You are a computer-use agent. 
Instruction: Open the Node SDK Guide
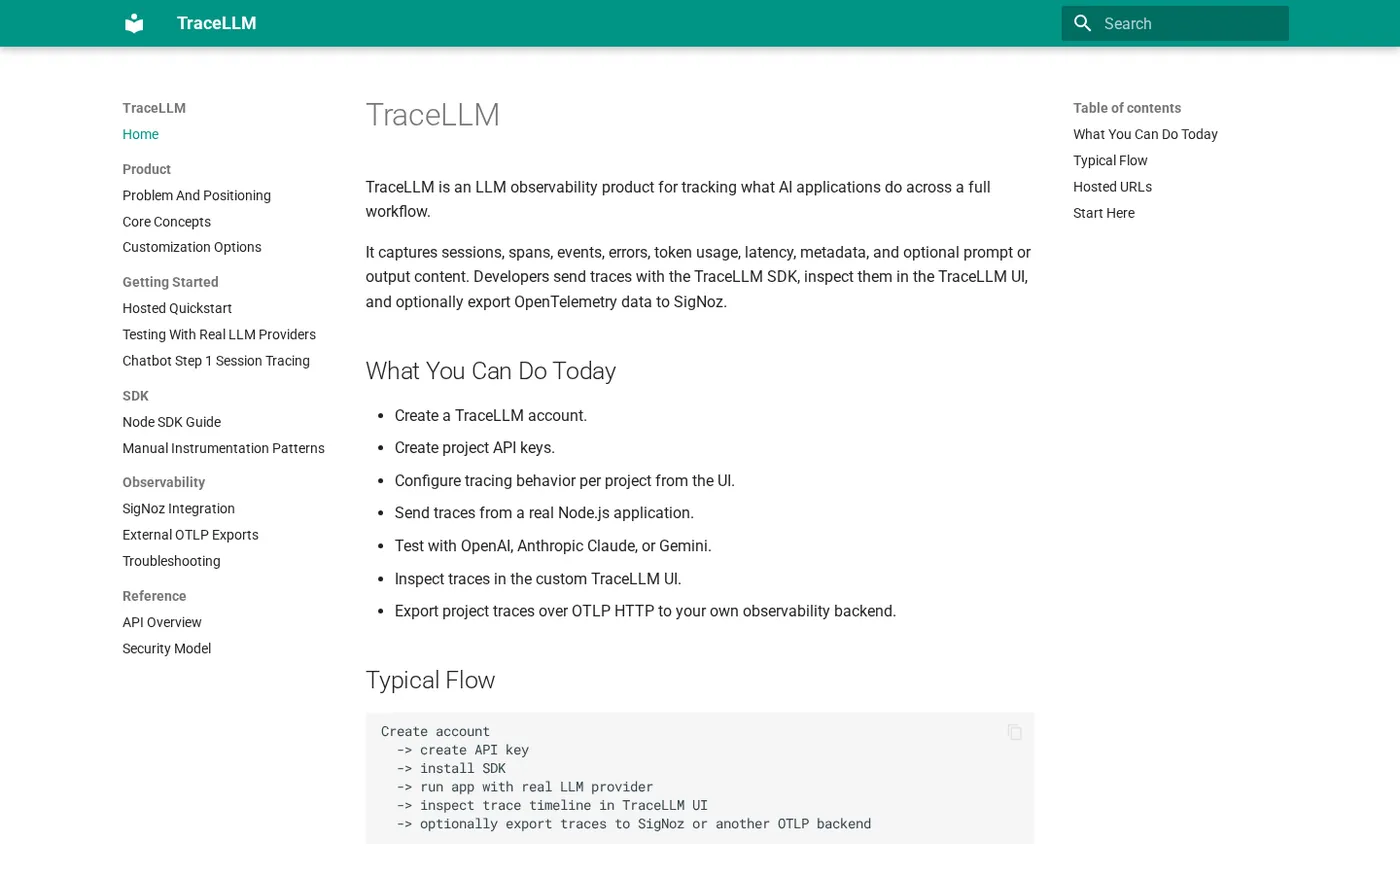171,422
